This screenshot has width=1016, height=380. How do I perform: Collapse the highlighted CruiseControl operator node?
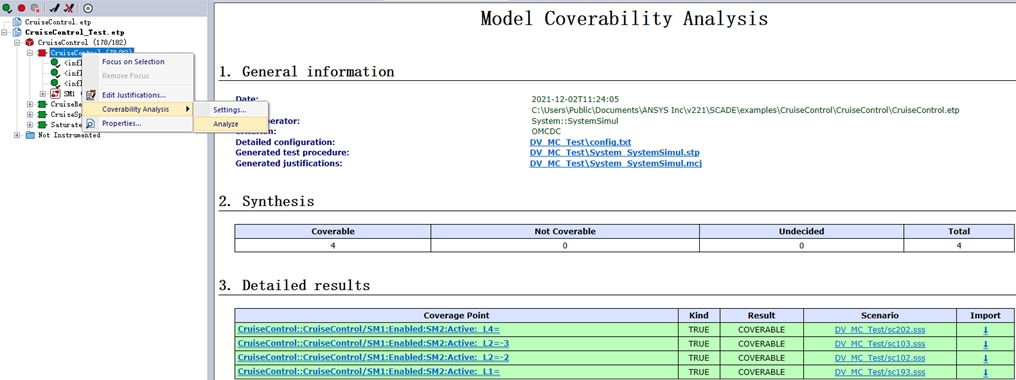tap(30, 53)
